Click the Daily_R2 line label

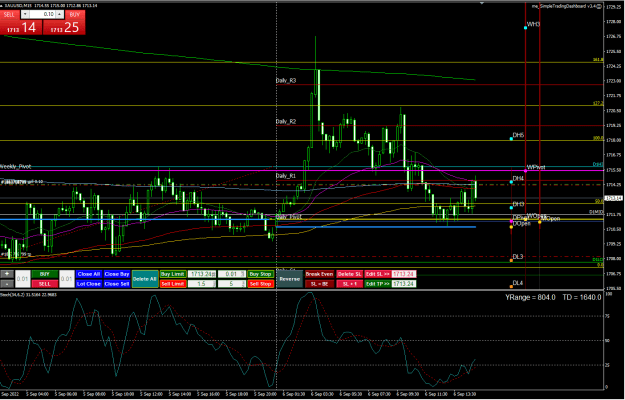tap(286, 122)
